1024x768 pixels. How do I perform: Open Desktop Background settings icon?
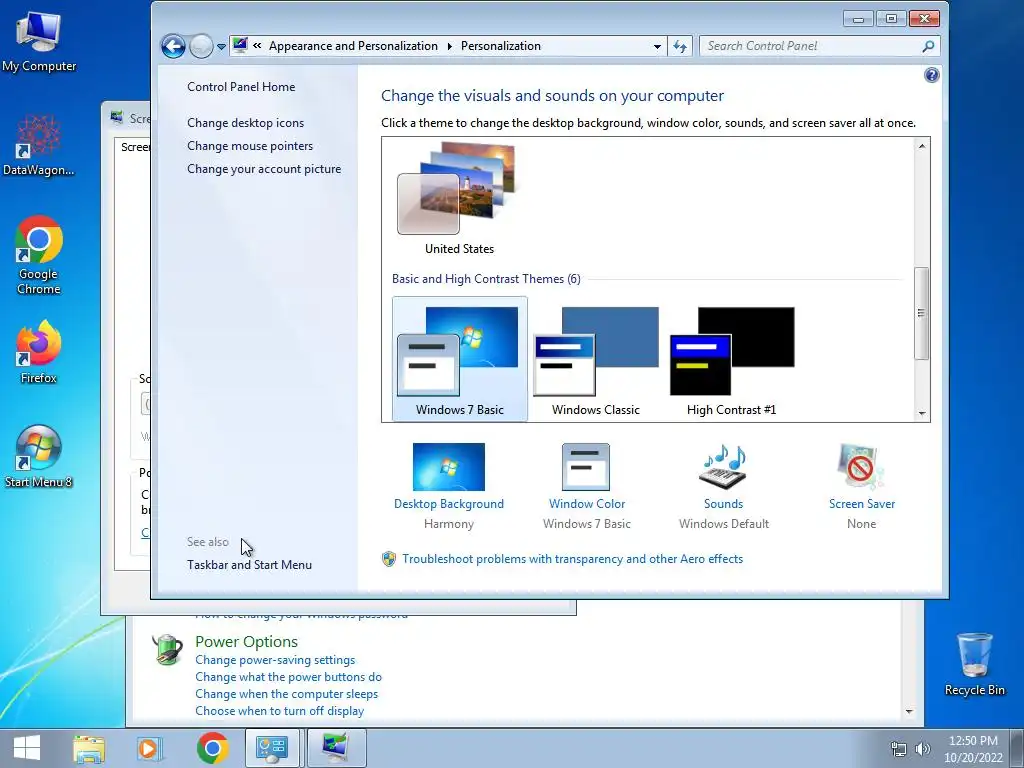tap(449, 467)
